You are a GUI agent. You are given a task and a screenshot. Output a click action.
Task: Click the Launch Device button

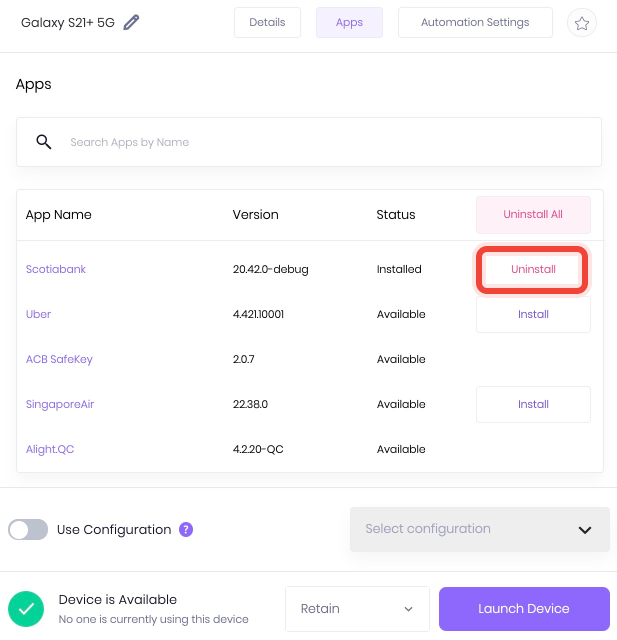pos(524,609)
